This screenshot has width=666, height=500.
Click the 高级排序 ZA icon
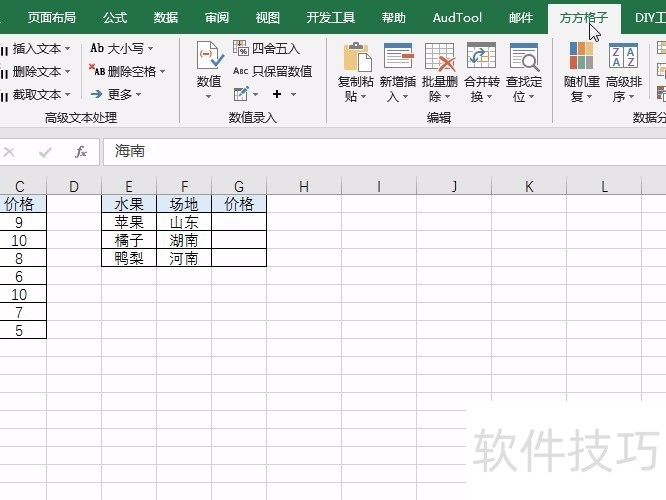coord(623,56)
